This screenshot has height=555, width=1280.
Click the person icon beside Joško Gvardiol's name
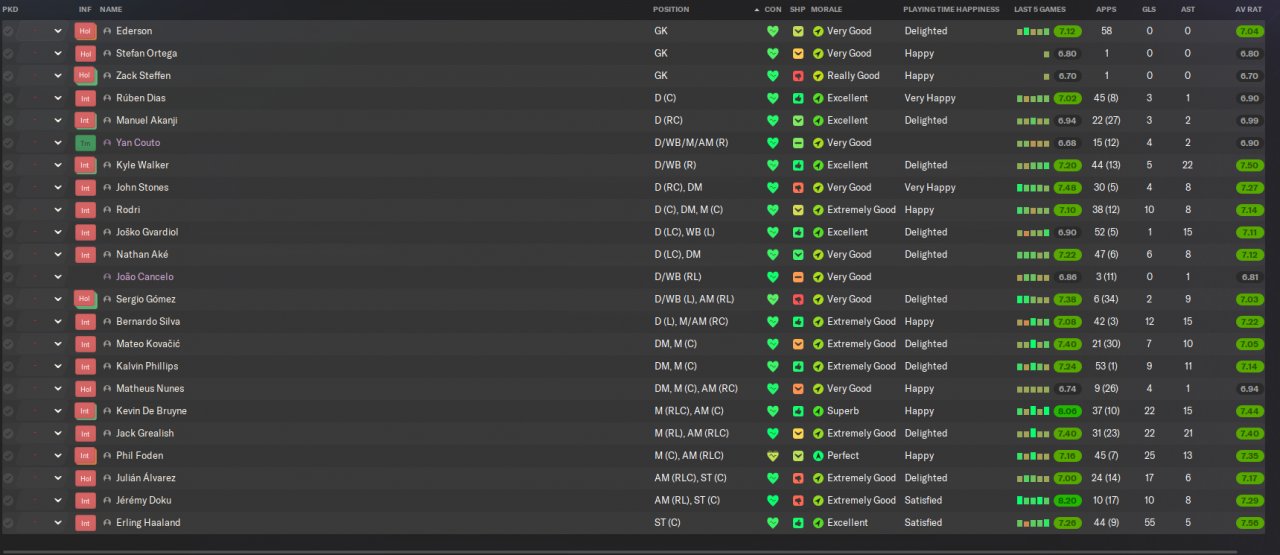tap(107, 232)
